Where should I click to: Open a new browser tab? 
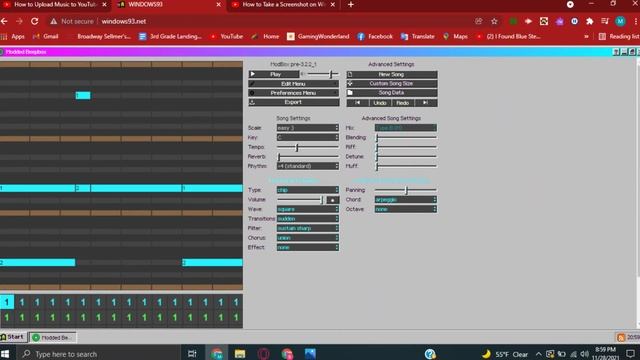(x=351, y=4)
